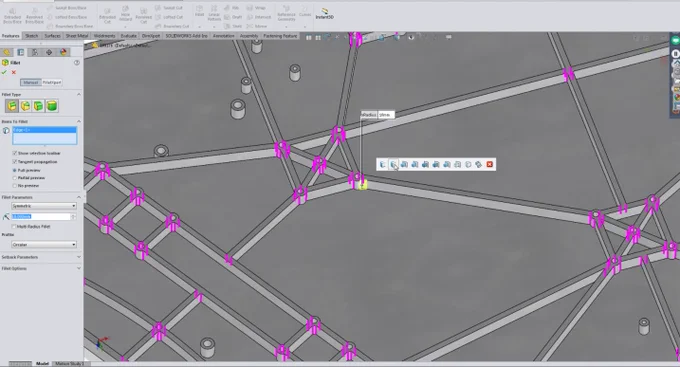The width and height of the screenshot is (680, 367).
Task: Pick the Draft feature tool
Action: (233, 17)
